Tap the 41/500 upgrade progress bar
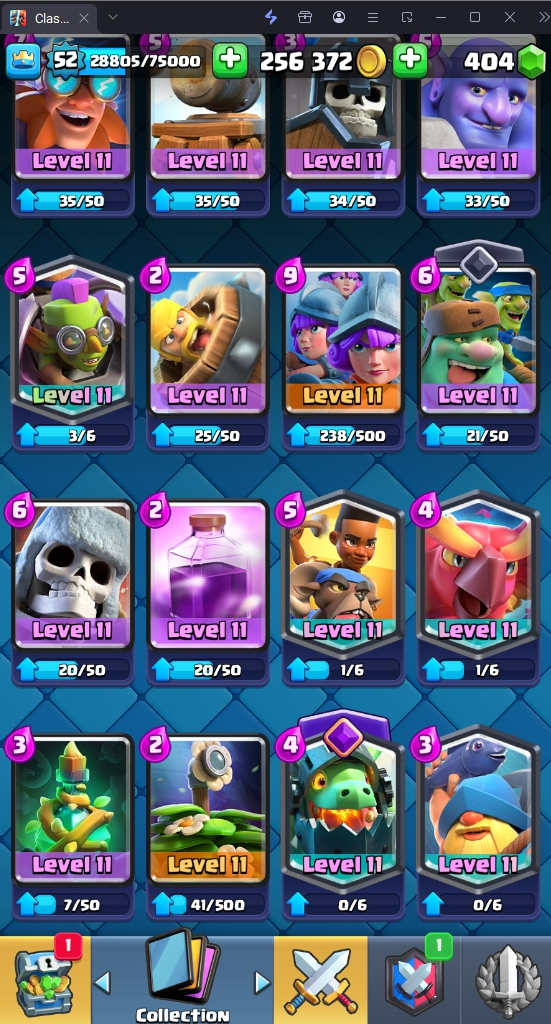This screenshot has width=551, height=1024. tap(208, 904)
